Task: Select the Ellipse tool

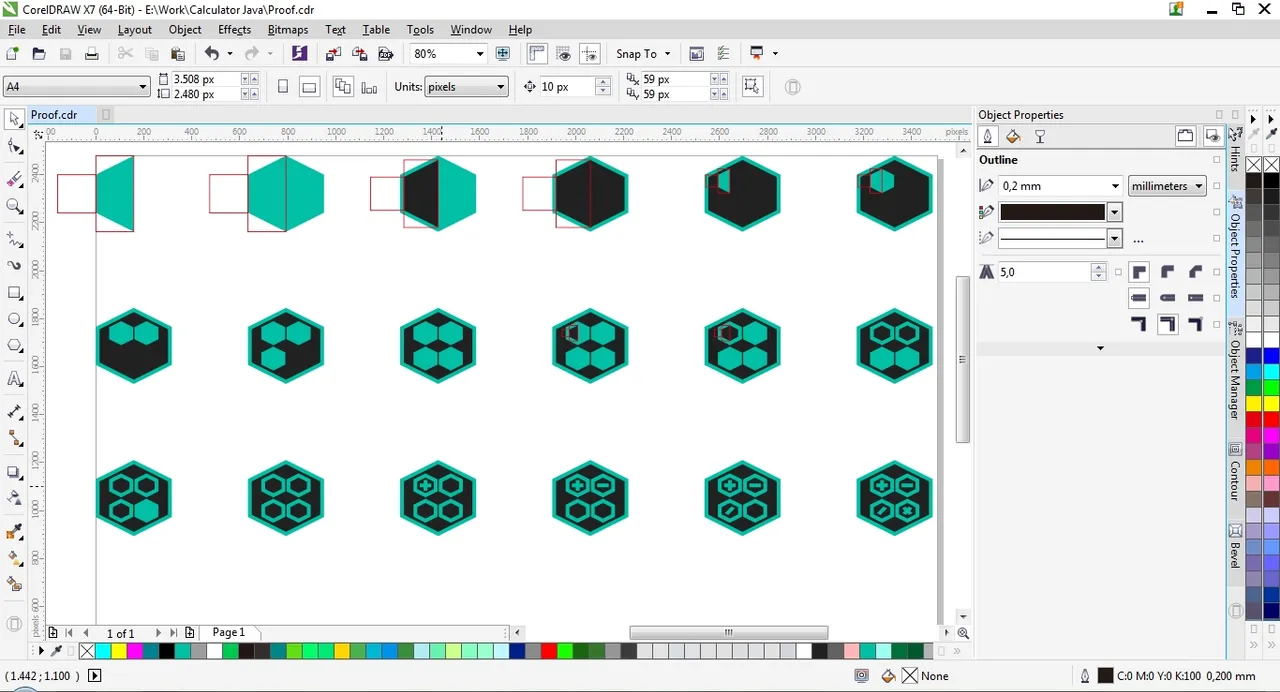Action: click(14, 319)
